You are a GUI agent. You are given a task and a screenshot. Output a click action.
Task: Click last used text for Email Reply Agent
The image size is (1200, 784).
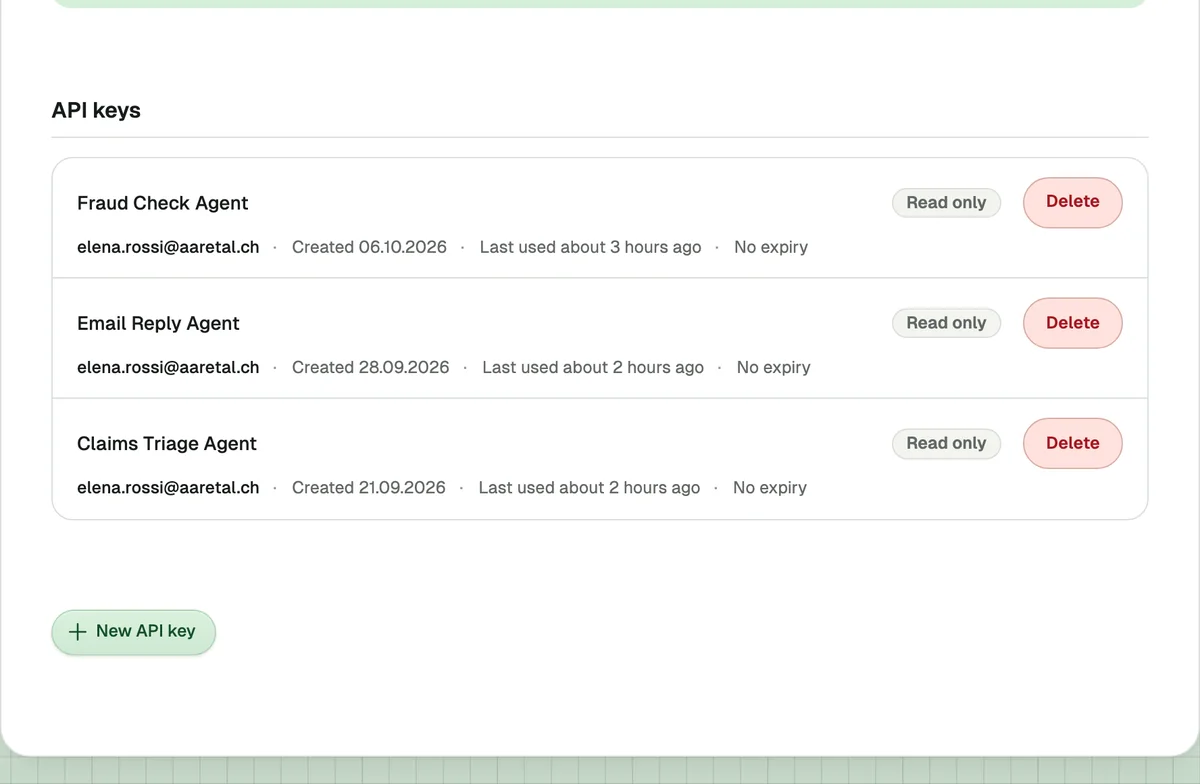pos(593,367)
